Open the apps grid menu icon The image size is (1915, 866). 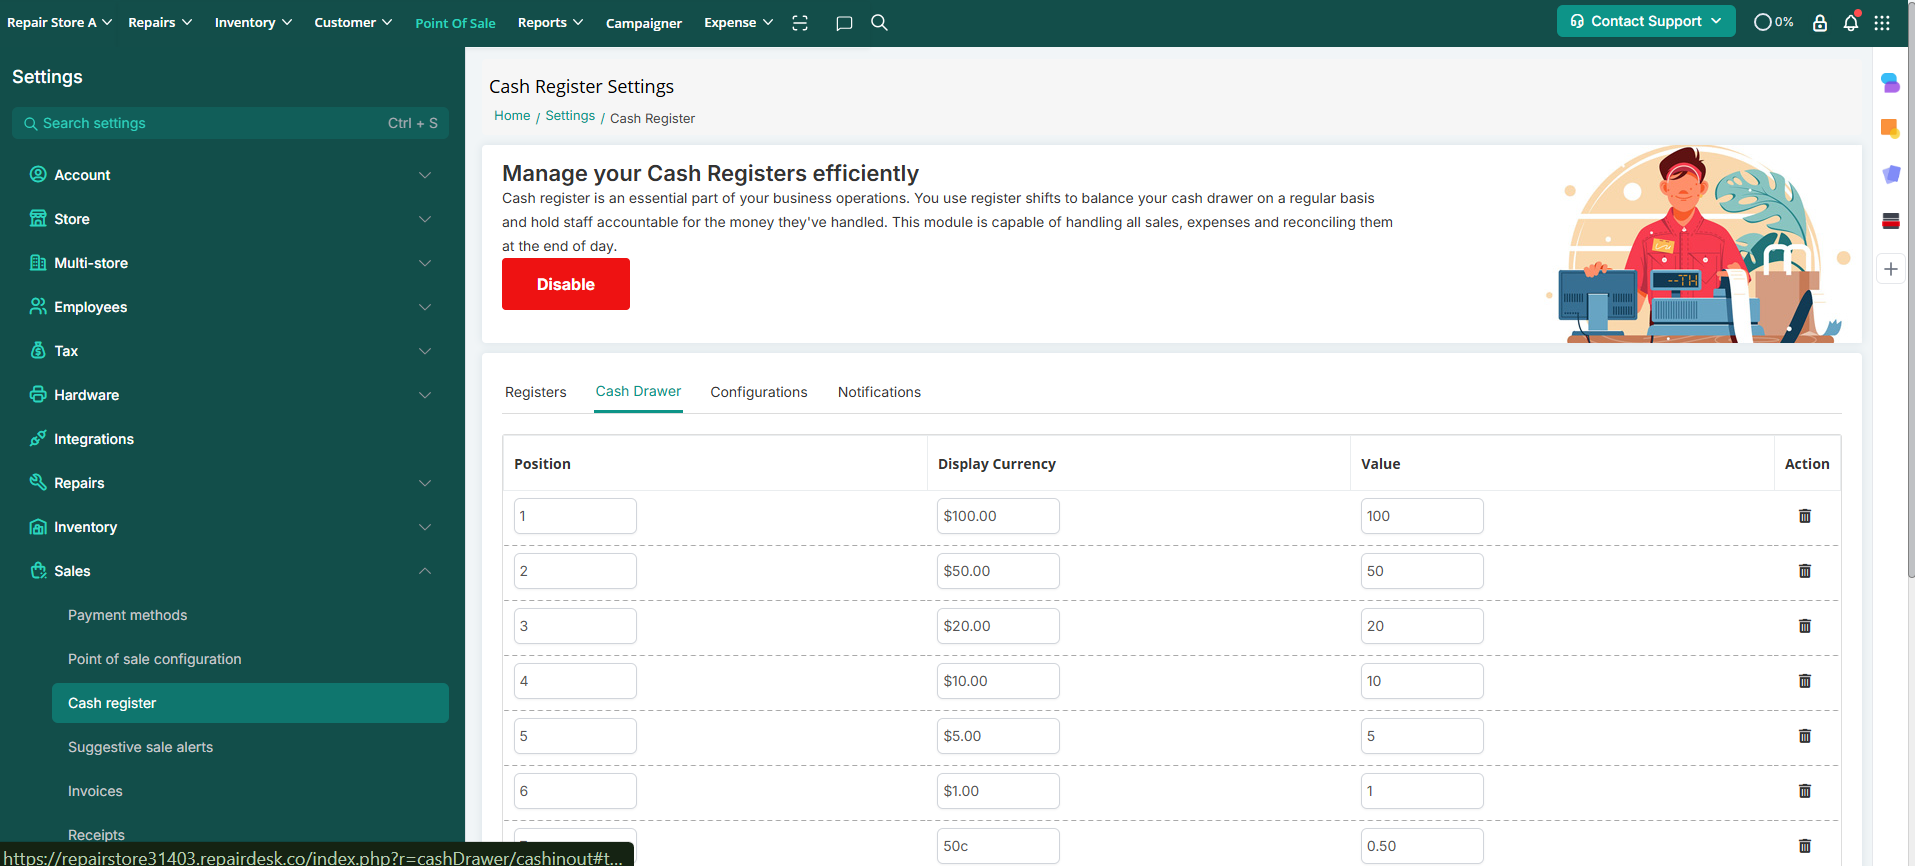coord(1882,22)
